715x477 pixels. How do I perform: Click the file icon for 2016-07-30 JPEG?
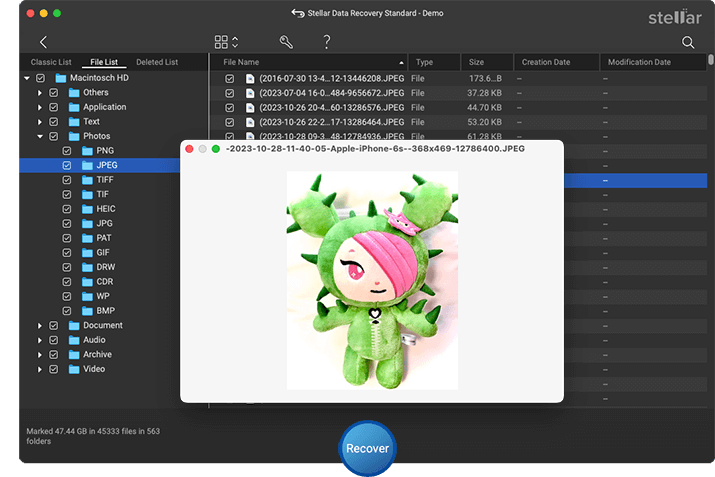[250, 78]
